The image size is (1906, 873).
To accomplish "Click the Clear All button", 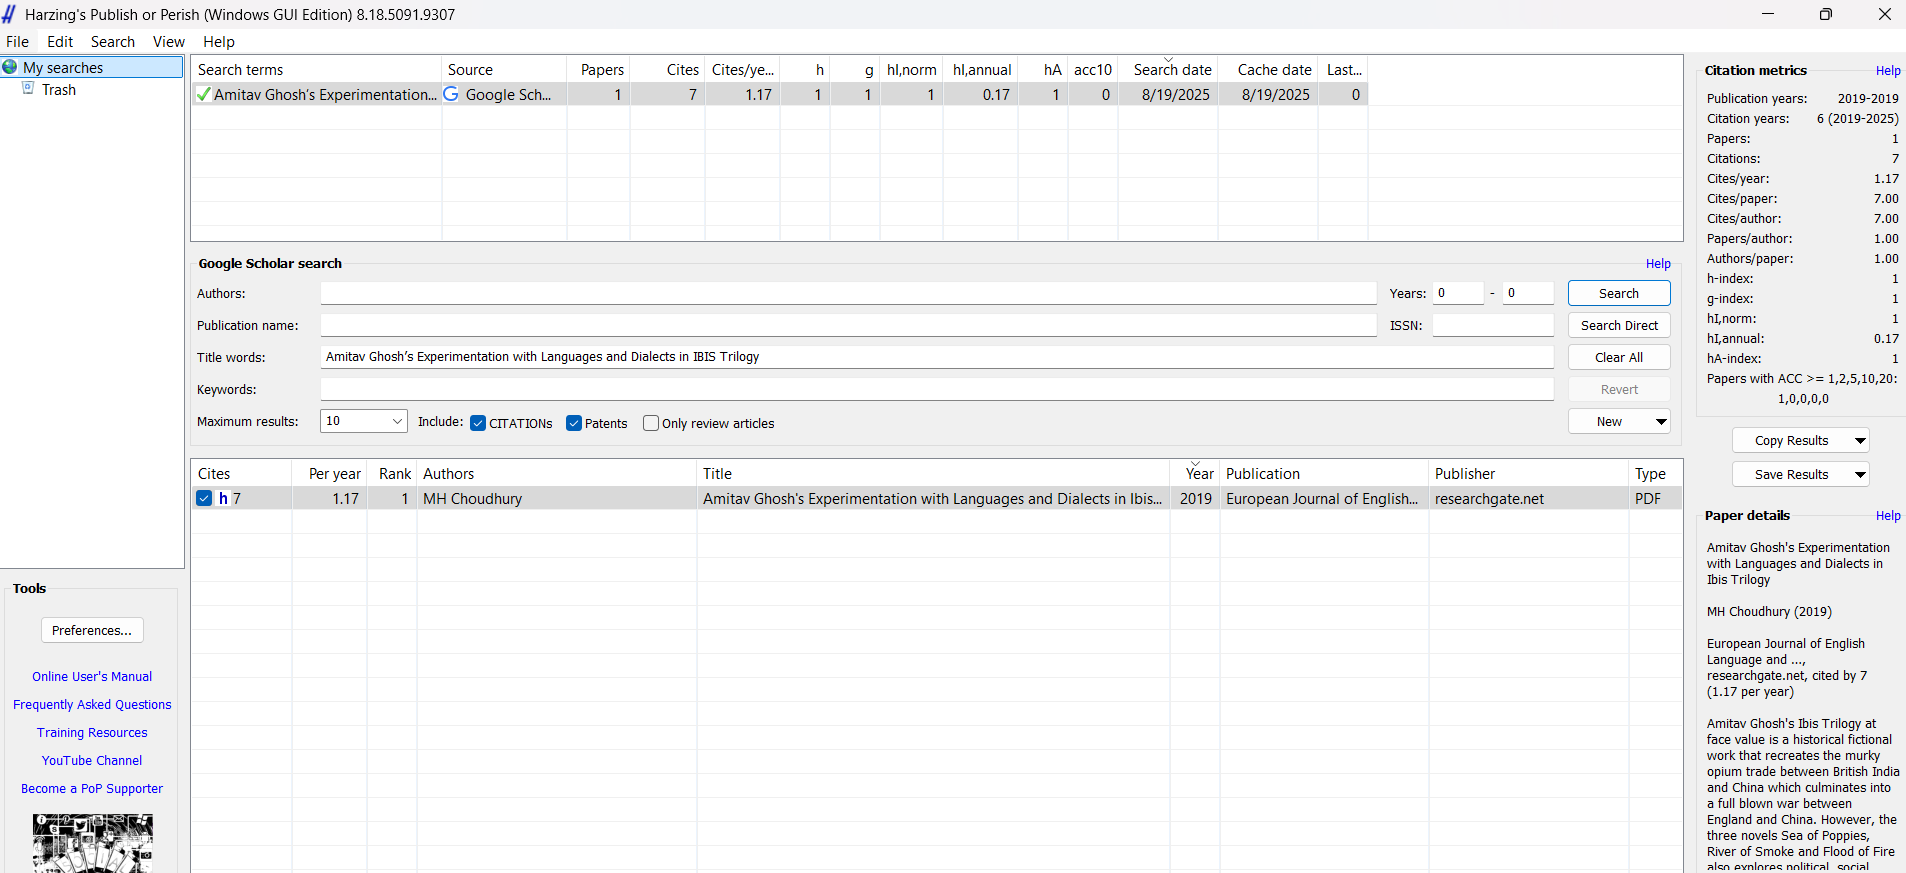I will click(1619, 357).
